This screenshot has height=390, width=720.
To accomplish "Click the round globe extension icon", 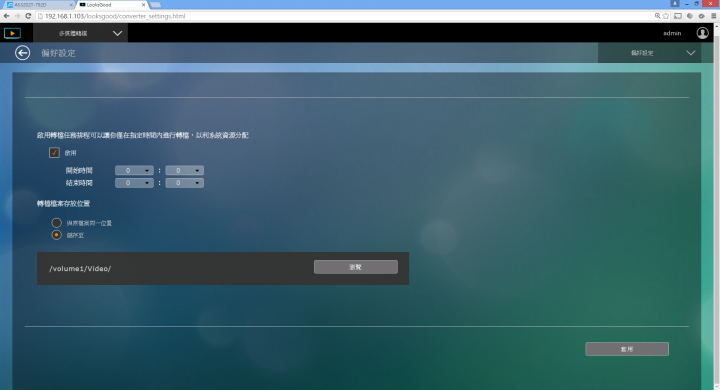I will [x=690, y=16].
